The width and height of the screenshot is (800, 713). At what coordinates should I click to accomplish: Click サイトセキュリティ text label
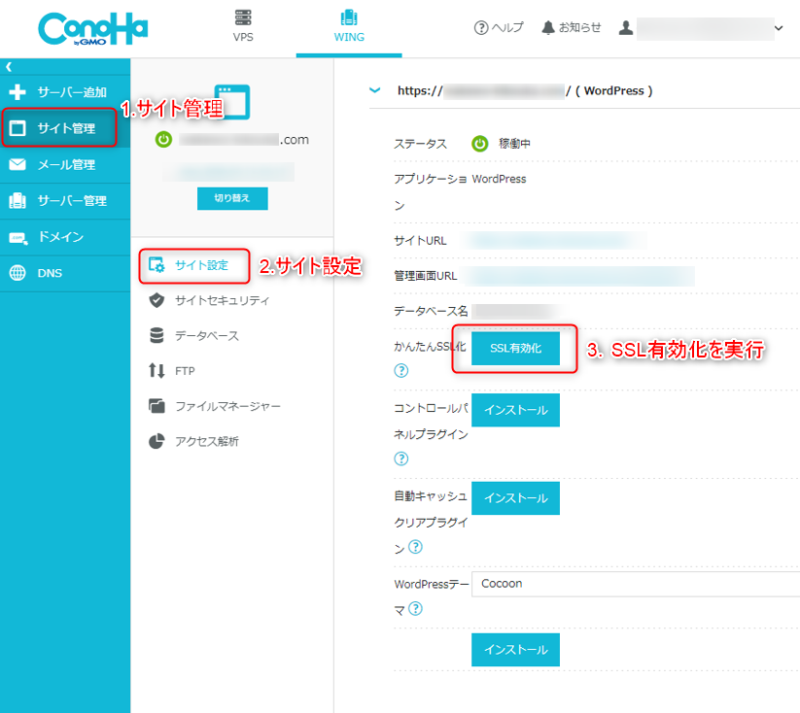point(222,301)
